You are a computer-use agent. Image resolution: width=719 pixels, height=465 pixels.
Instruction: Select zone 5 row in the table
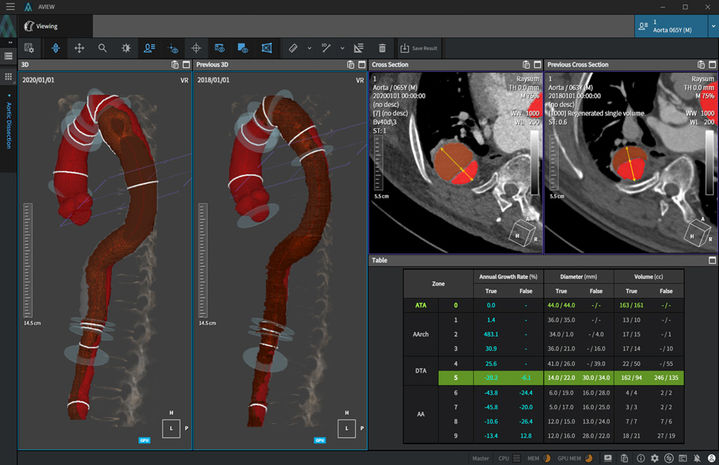point(455,379)
